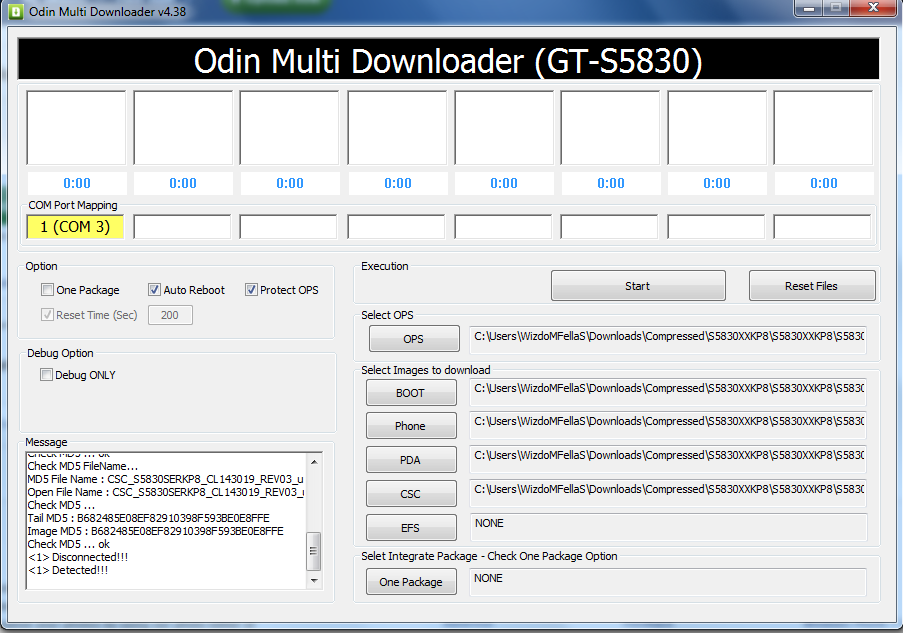Click the EFS button
903x633 pixels.
coord(410,527)
